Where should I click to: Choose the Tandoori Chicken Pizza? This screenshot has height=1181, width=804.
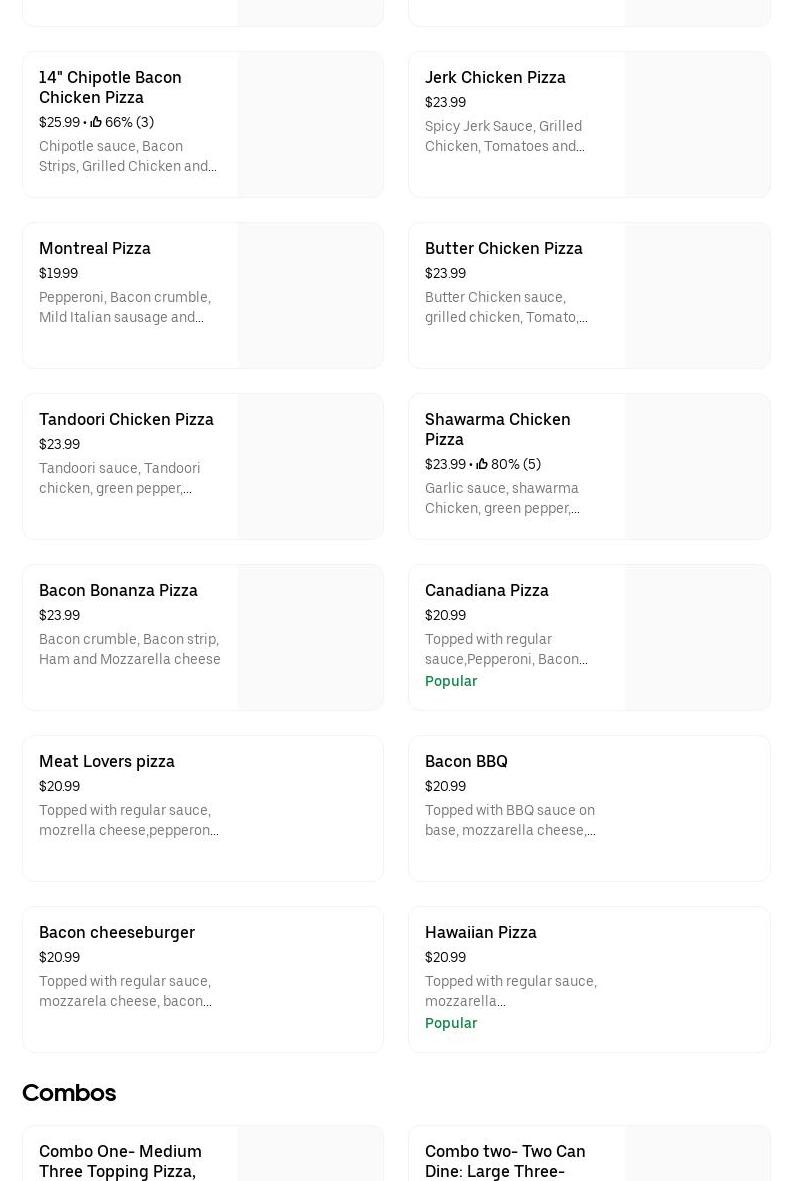[126, 419]
